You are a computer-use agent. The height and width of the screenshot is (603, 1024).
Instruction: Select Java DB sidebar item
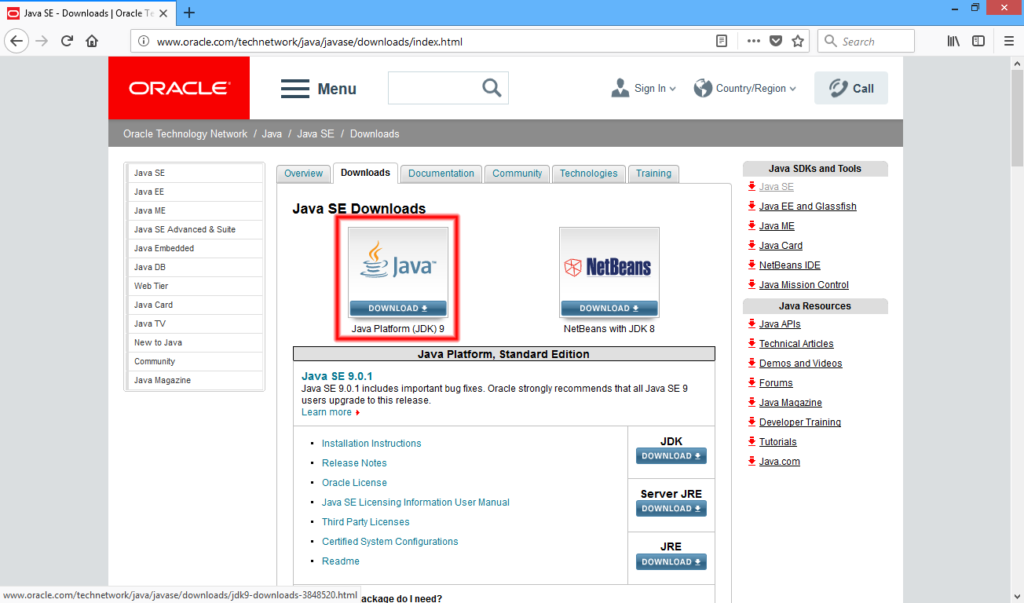coord(195,268)
